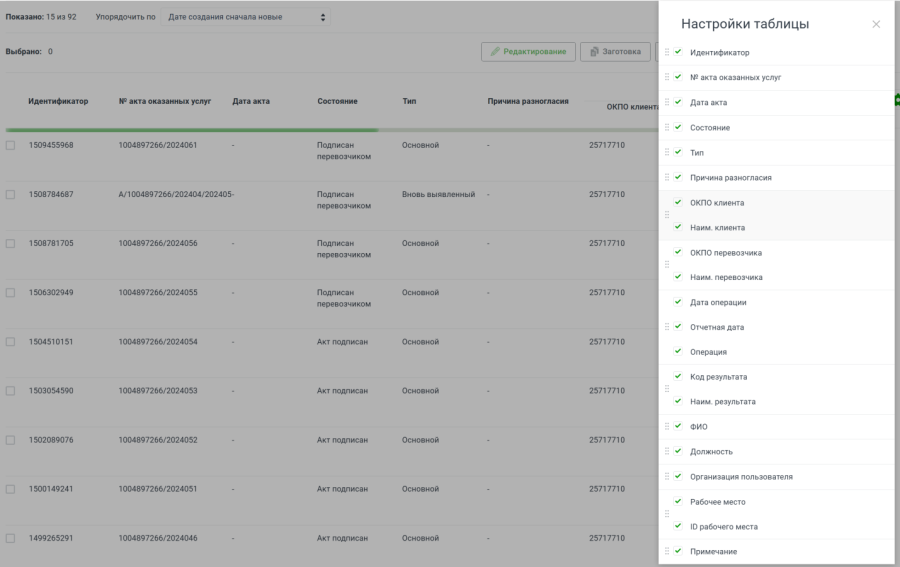Click the Состояние column header in the table
Screen dimensions: 900x567
click(337, 101)
